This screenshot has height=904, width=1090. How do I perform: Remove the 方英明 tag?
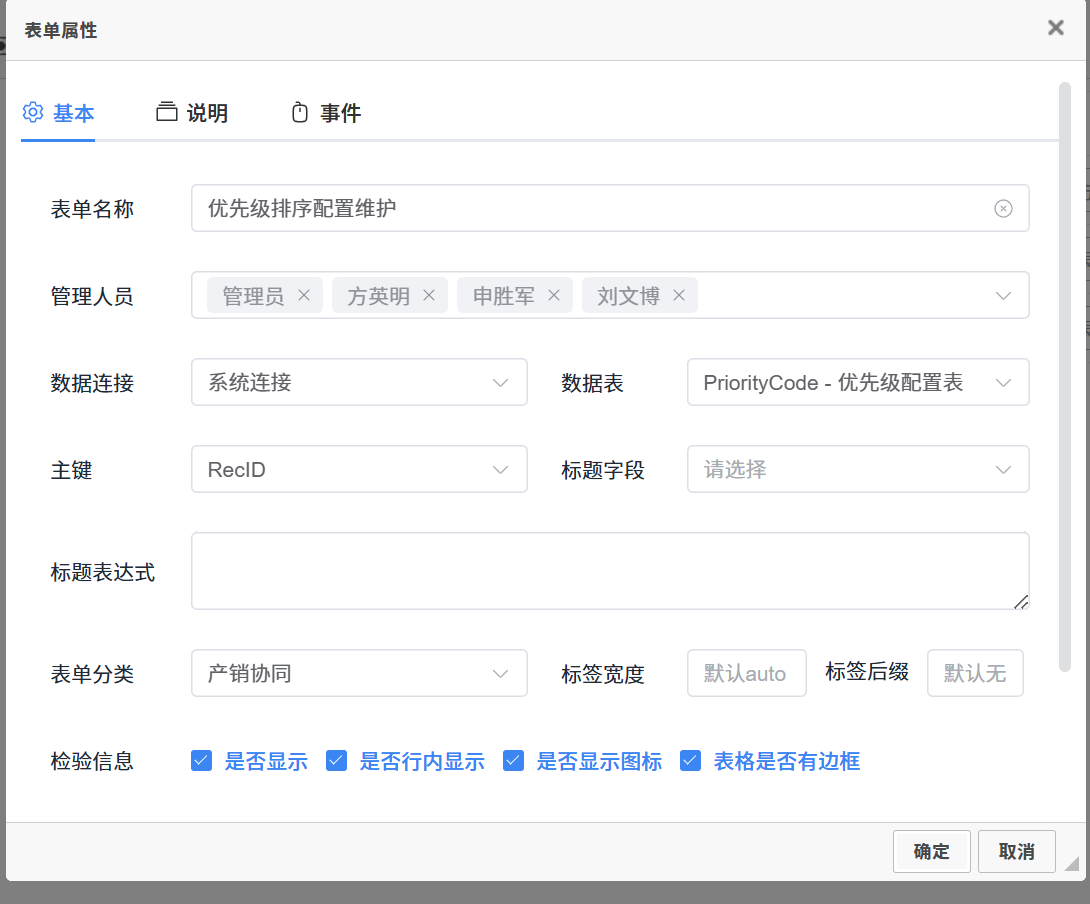(429, 296)
